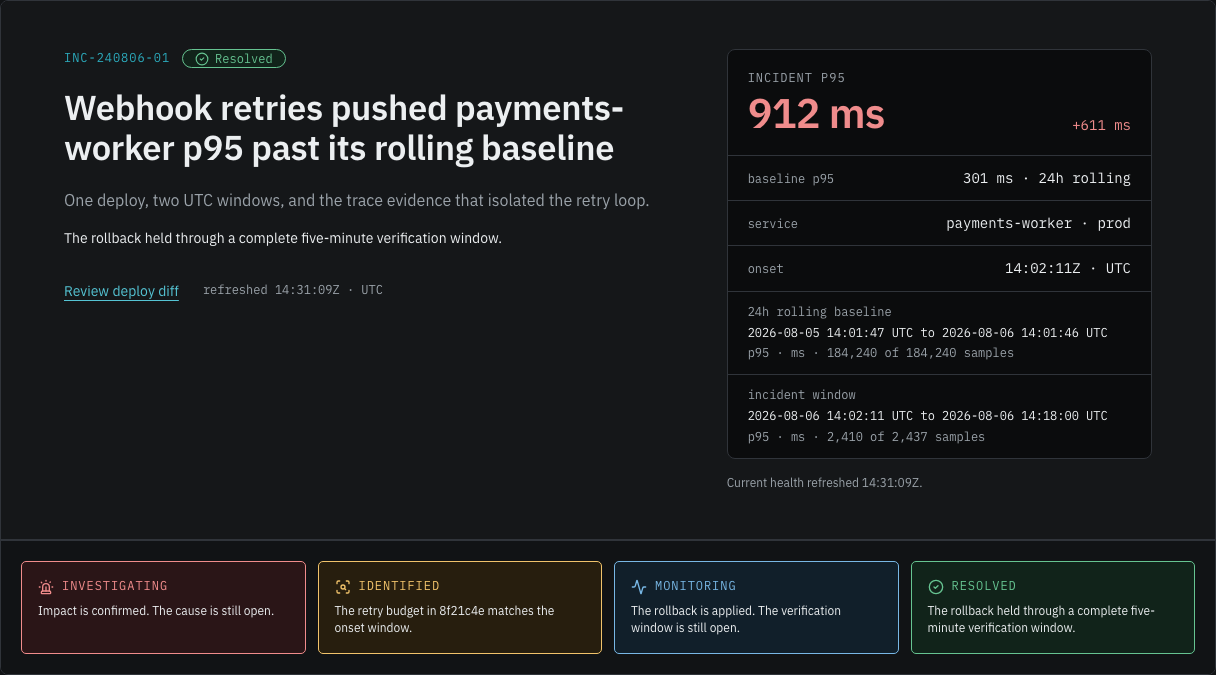
Task: Select the Identified status card
Action: point(460,607)
